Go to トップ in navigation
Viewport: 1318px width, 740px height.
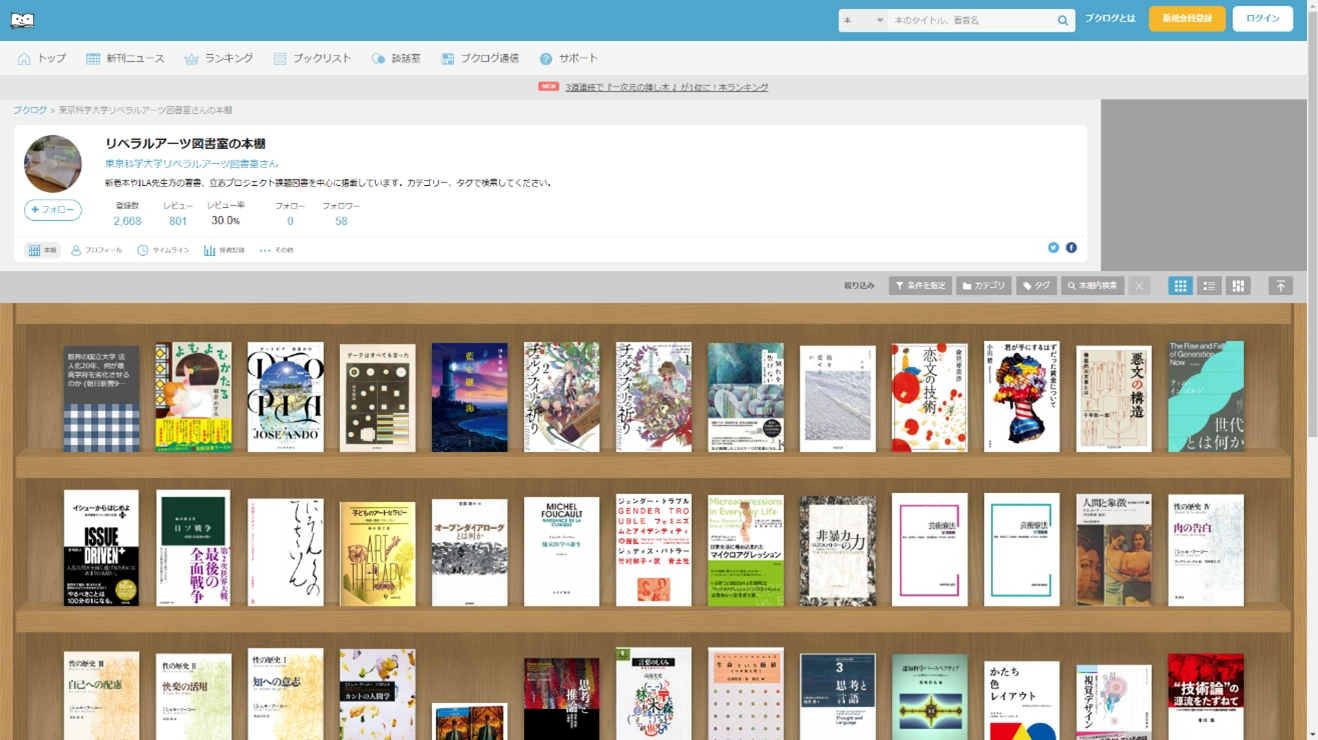[42, 59]
